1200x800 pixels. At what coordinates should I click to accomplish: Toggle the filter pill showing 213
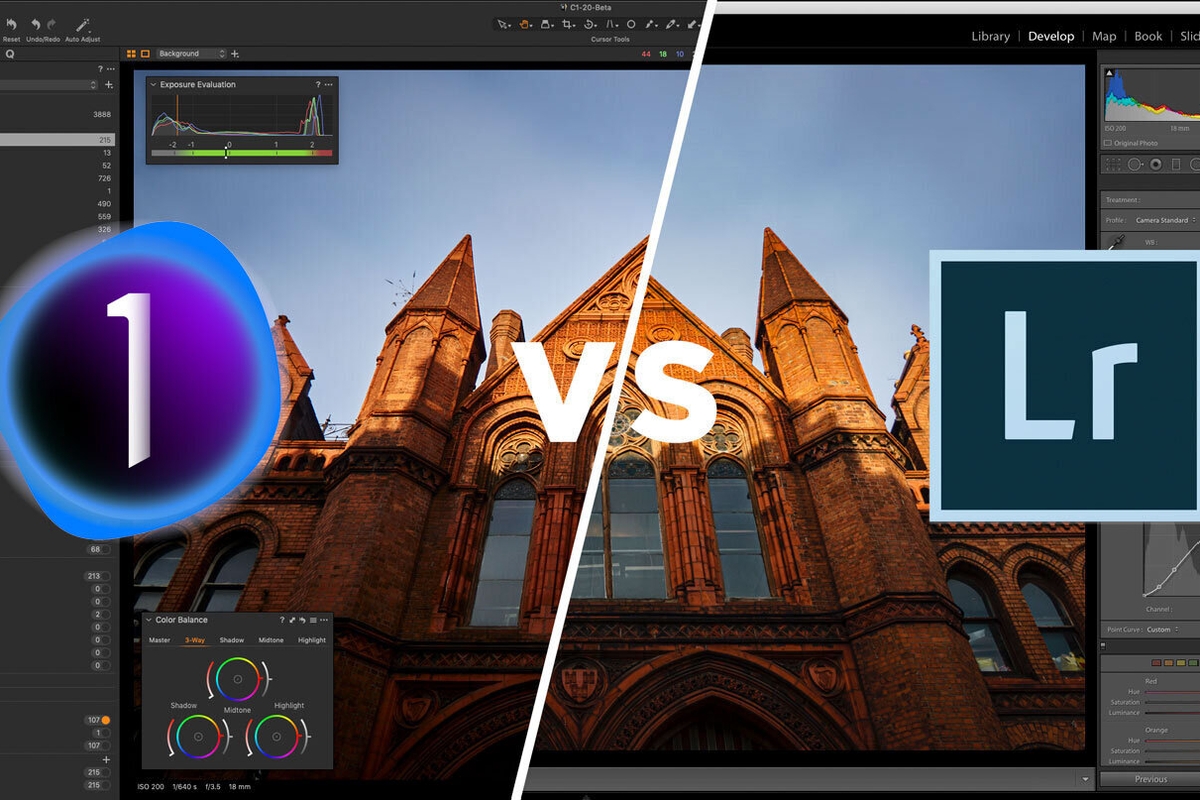coord(97,576)
